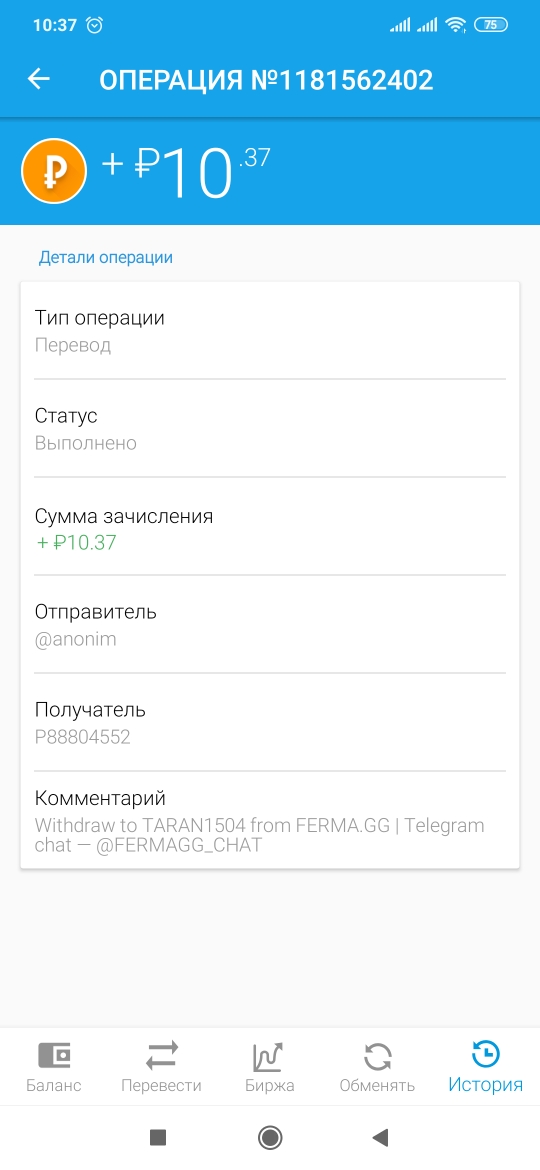The image size is (540, 1170).
Task: Tap the orange ruble currency icon
Action: coord(54,171)
